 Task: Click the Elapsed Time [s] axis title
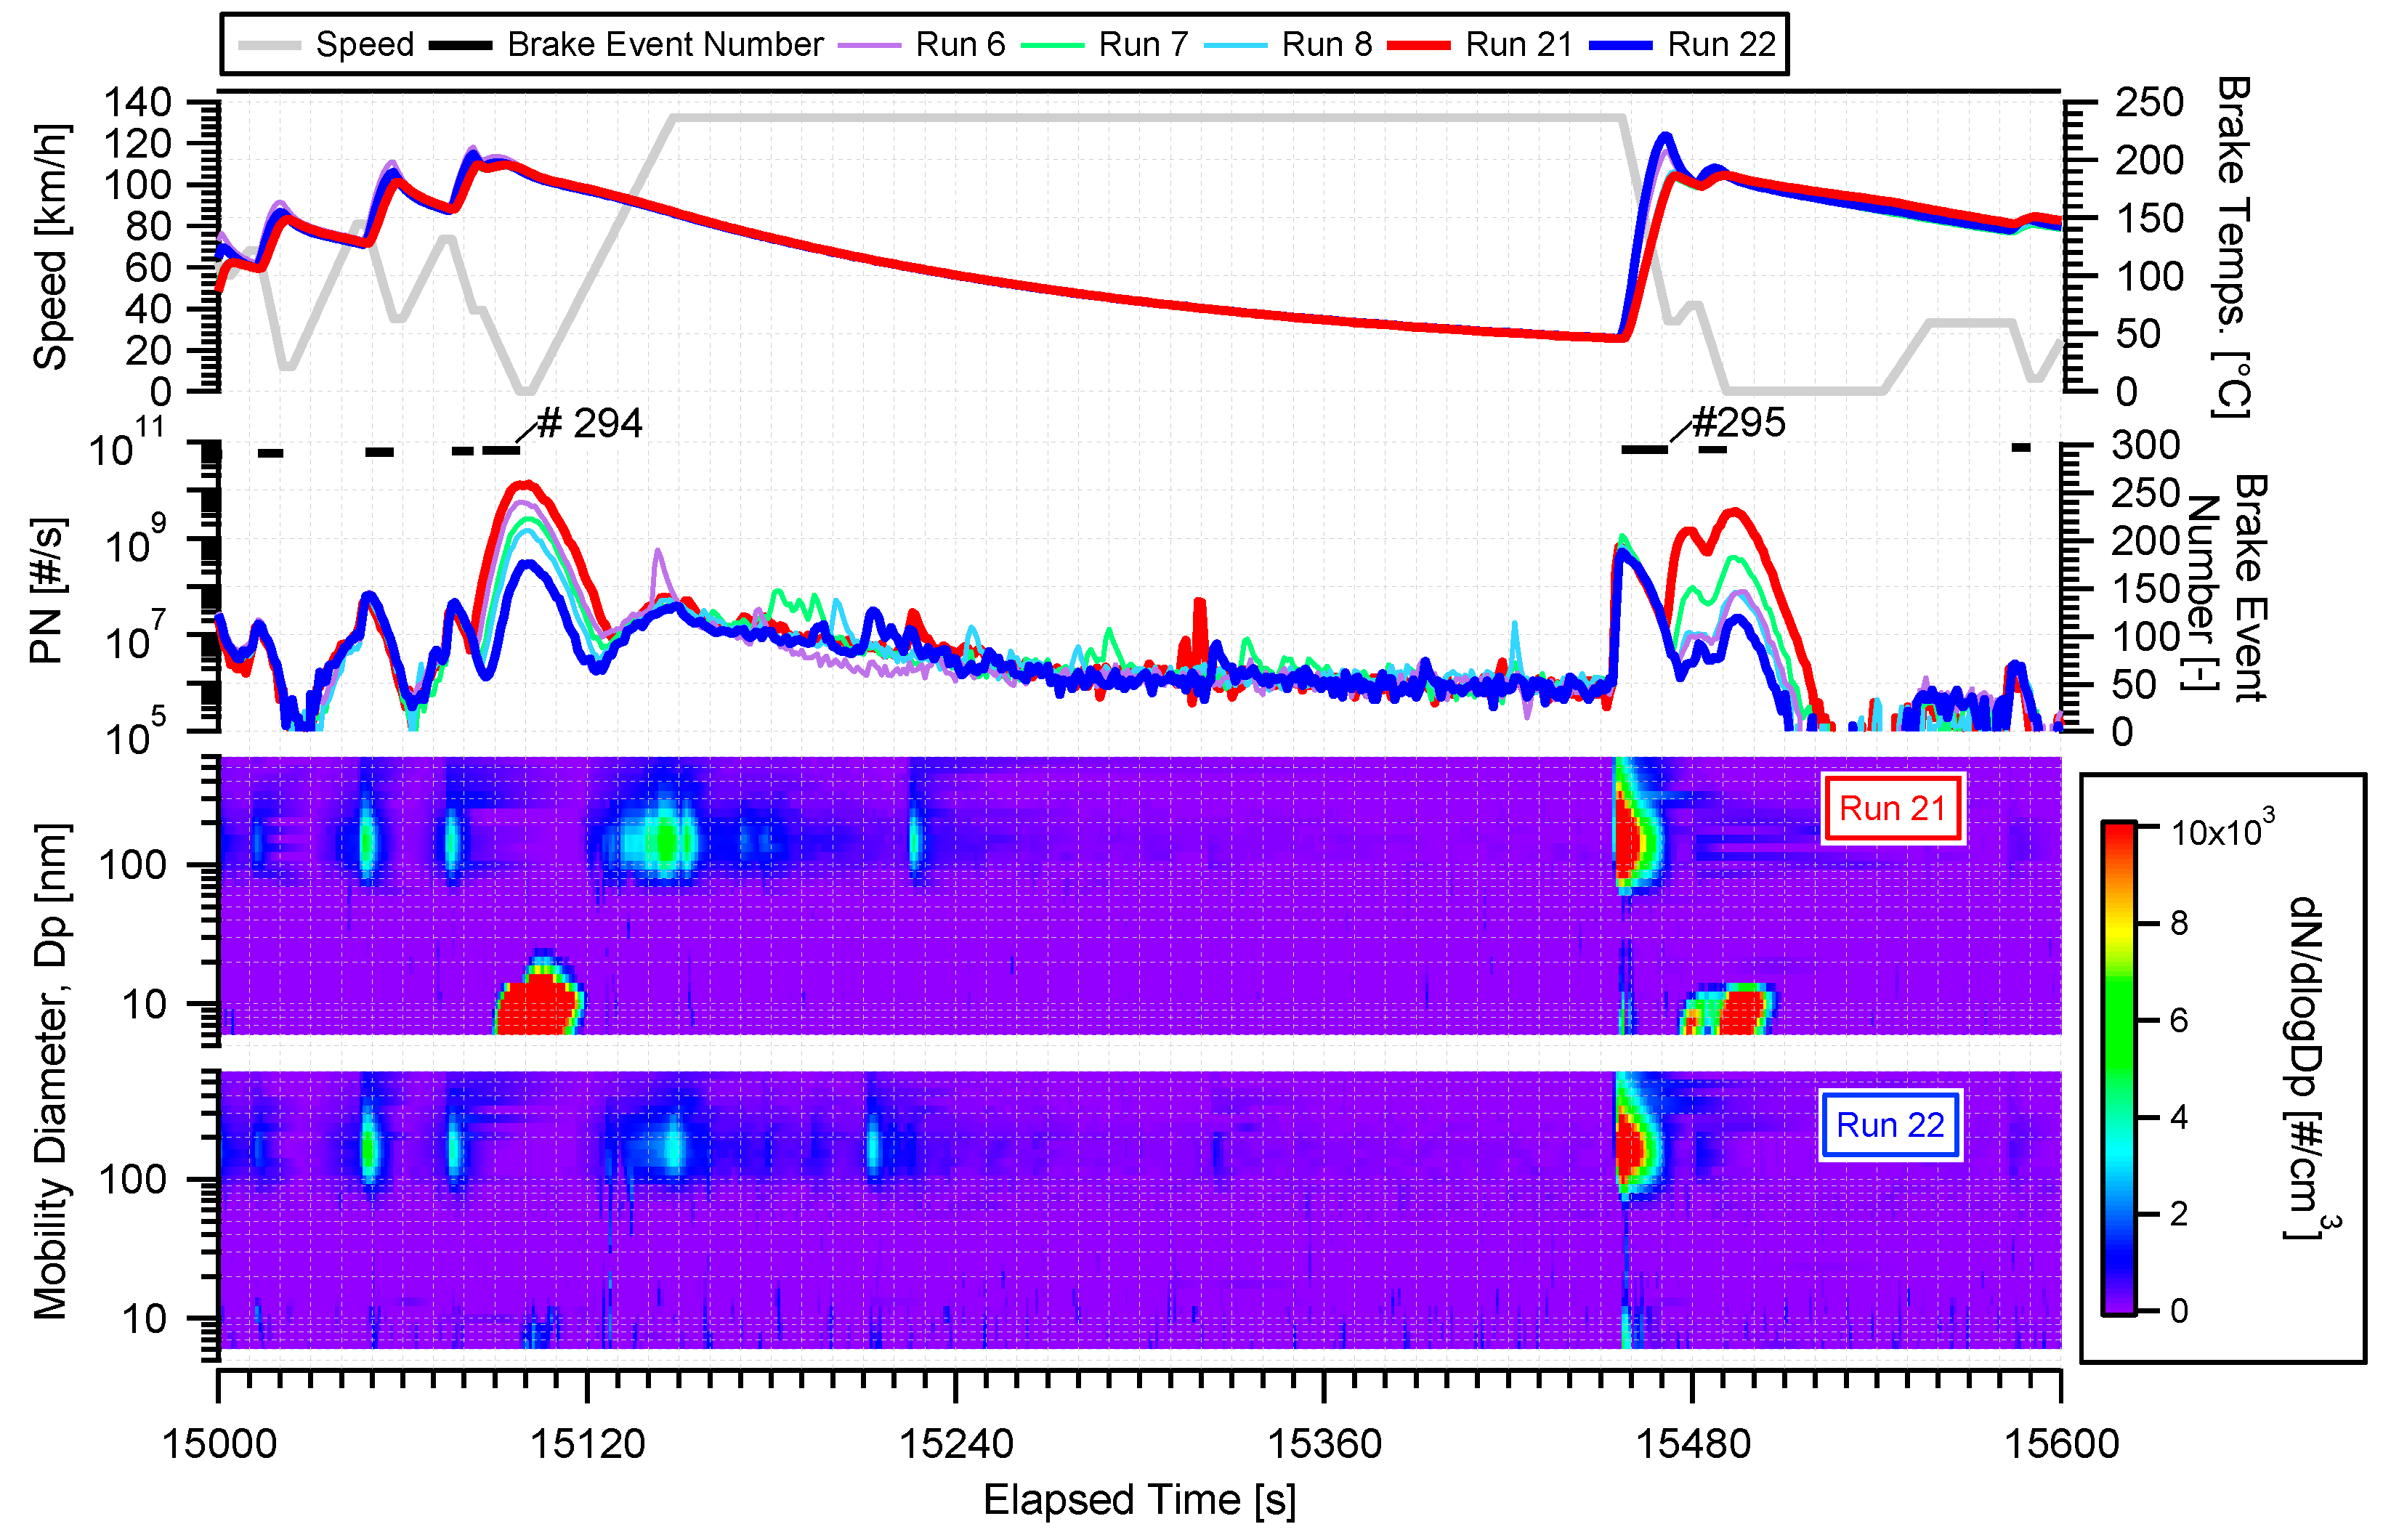(x=1139, y=1501)
